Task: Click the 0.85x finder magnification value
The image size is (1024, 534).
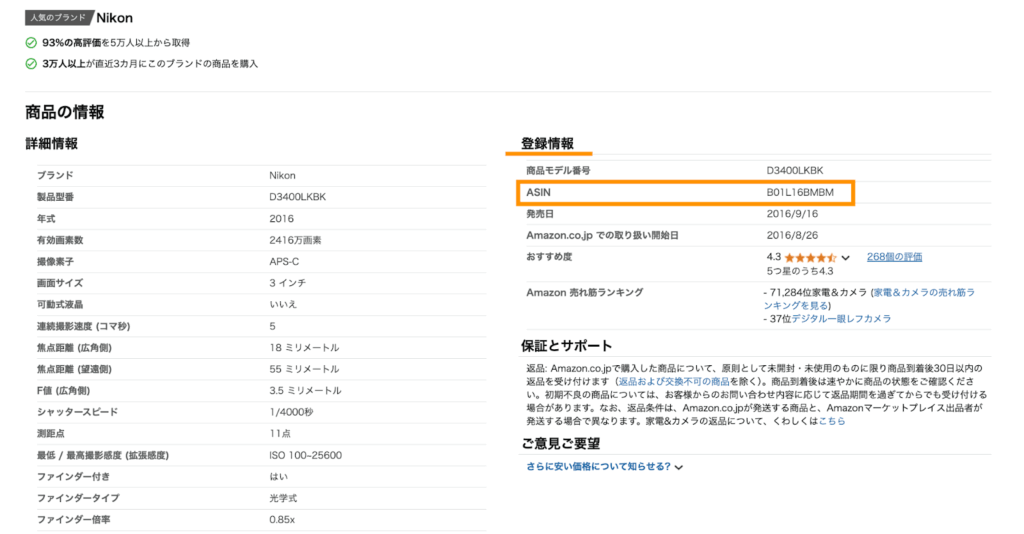Action: (282, 520)
